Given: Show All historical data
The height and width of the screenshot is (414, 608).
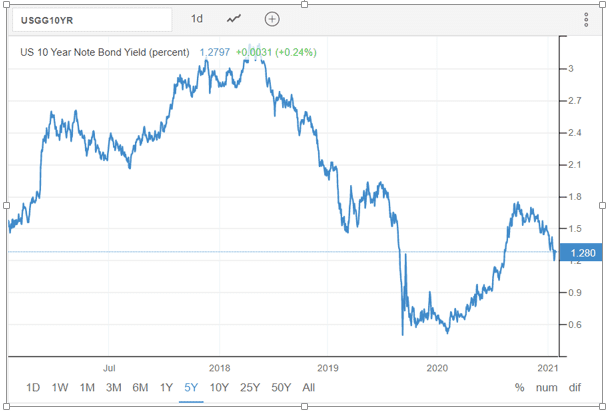Looking at the screenshot, I should [308, 387].
